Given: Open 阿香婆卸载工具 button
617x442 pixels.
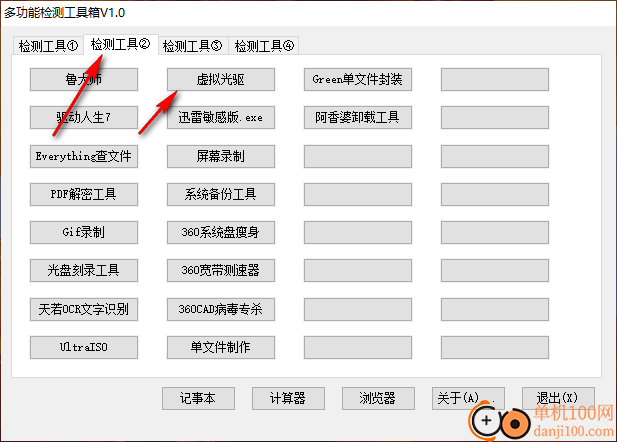Looking at the screenshot, I should click(x=358, y=117).
